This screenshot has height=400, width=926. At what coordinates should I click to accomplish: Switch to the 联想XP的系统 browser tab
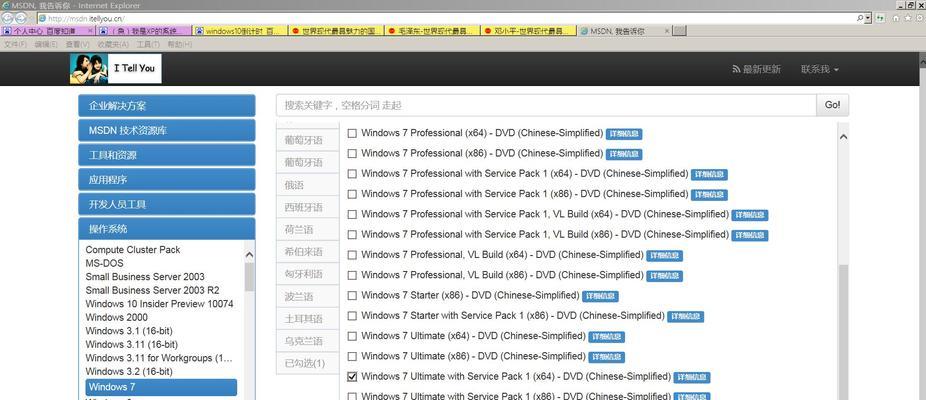point(144,31)
